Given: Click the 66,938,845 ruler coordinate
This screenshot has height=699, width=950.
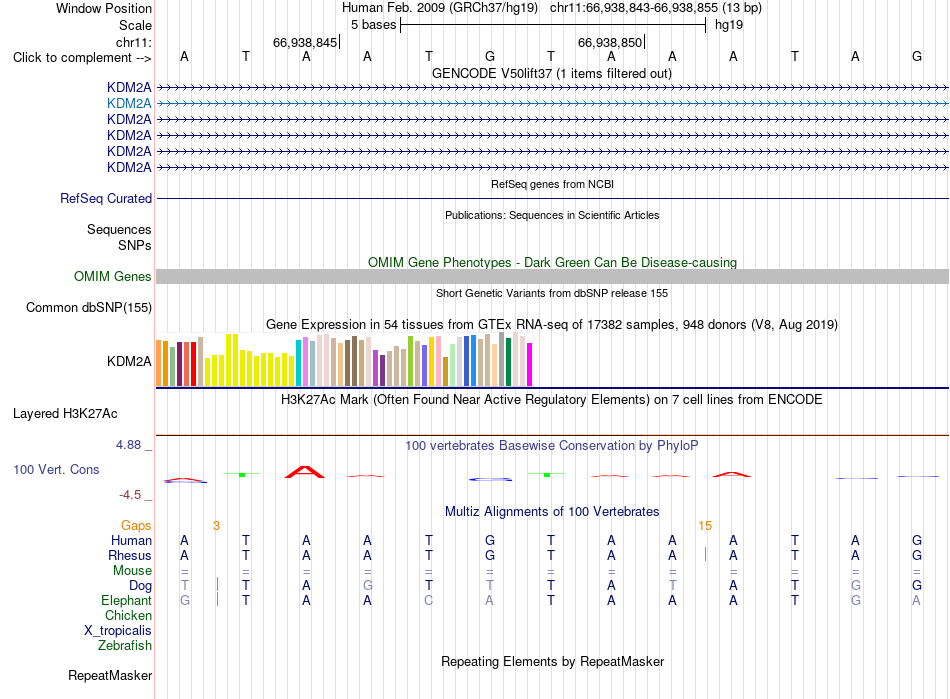Looking at the screenshot, I should [305, 42].
